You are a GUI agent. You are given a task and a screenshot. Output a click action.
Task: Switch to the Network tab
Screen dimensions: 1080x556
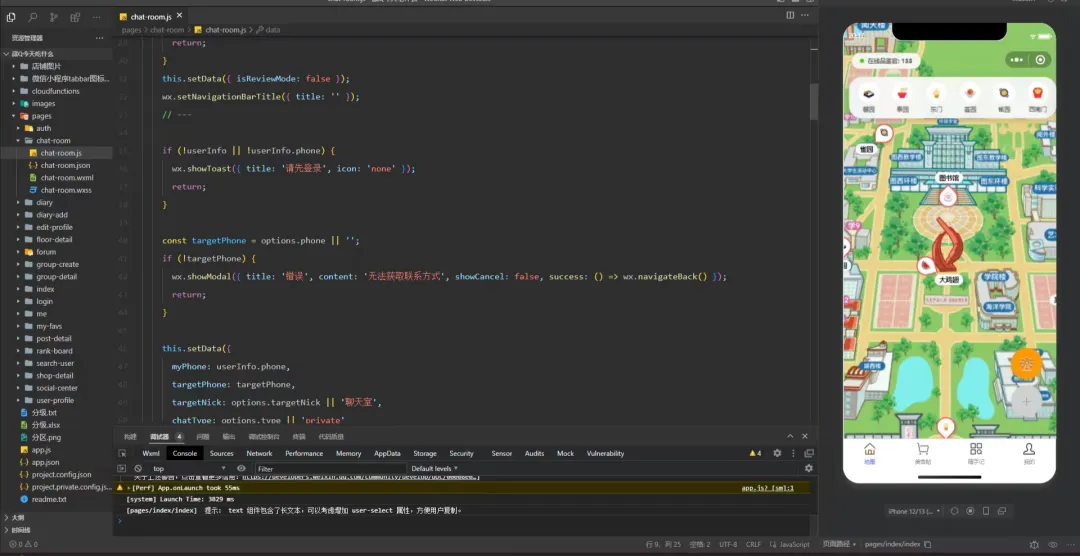click(259, 453)
